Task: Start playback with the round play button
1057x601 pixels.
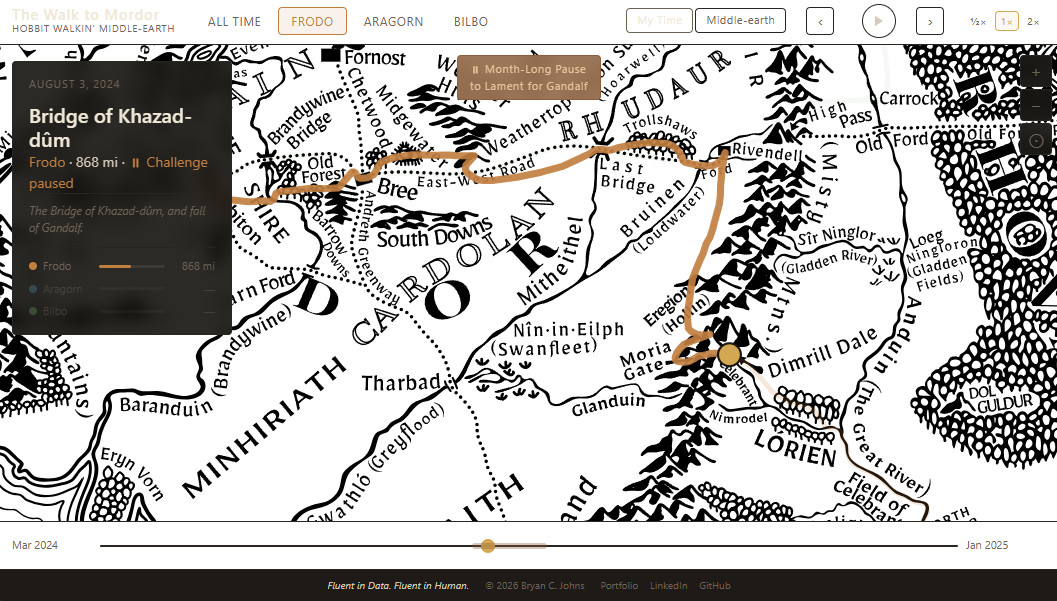Action: (x=878, y=21)
